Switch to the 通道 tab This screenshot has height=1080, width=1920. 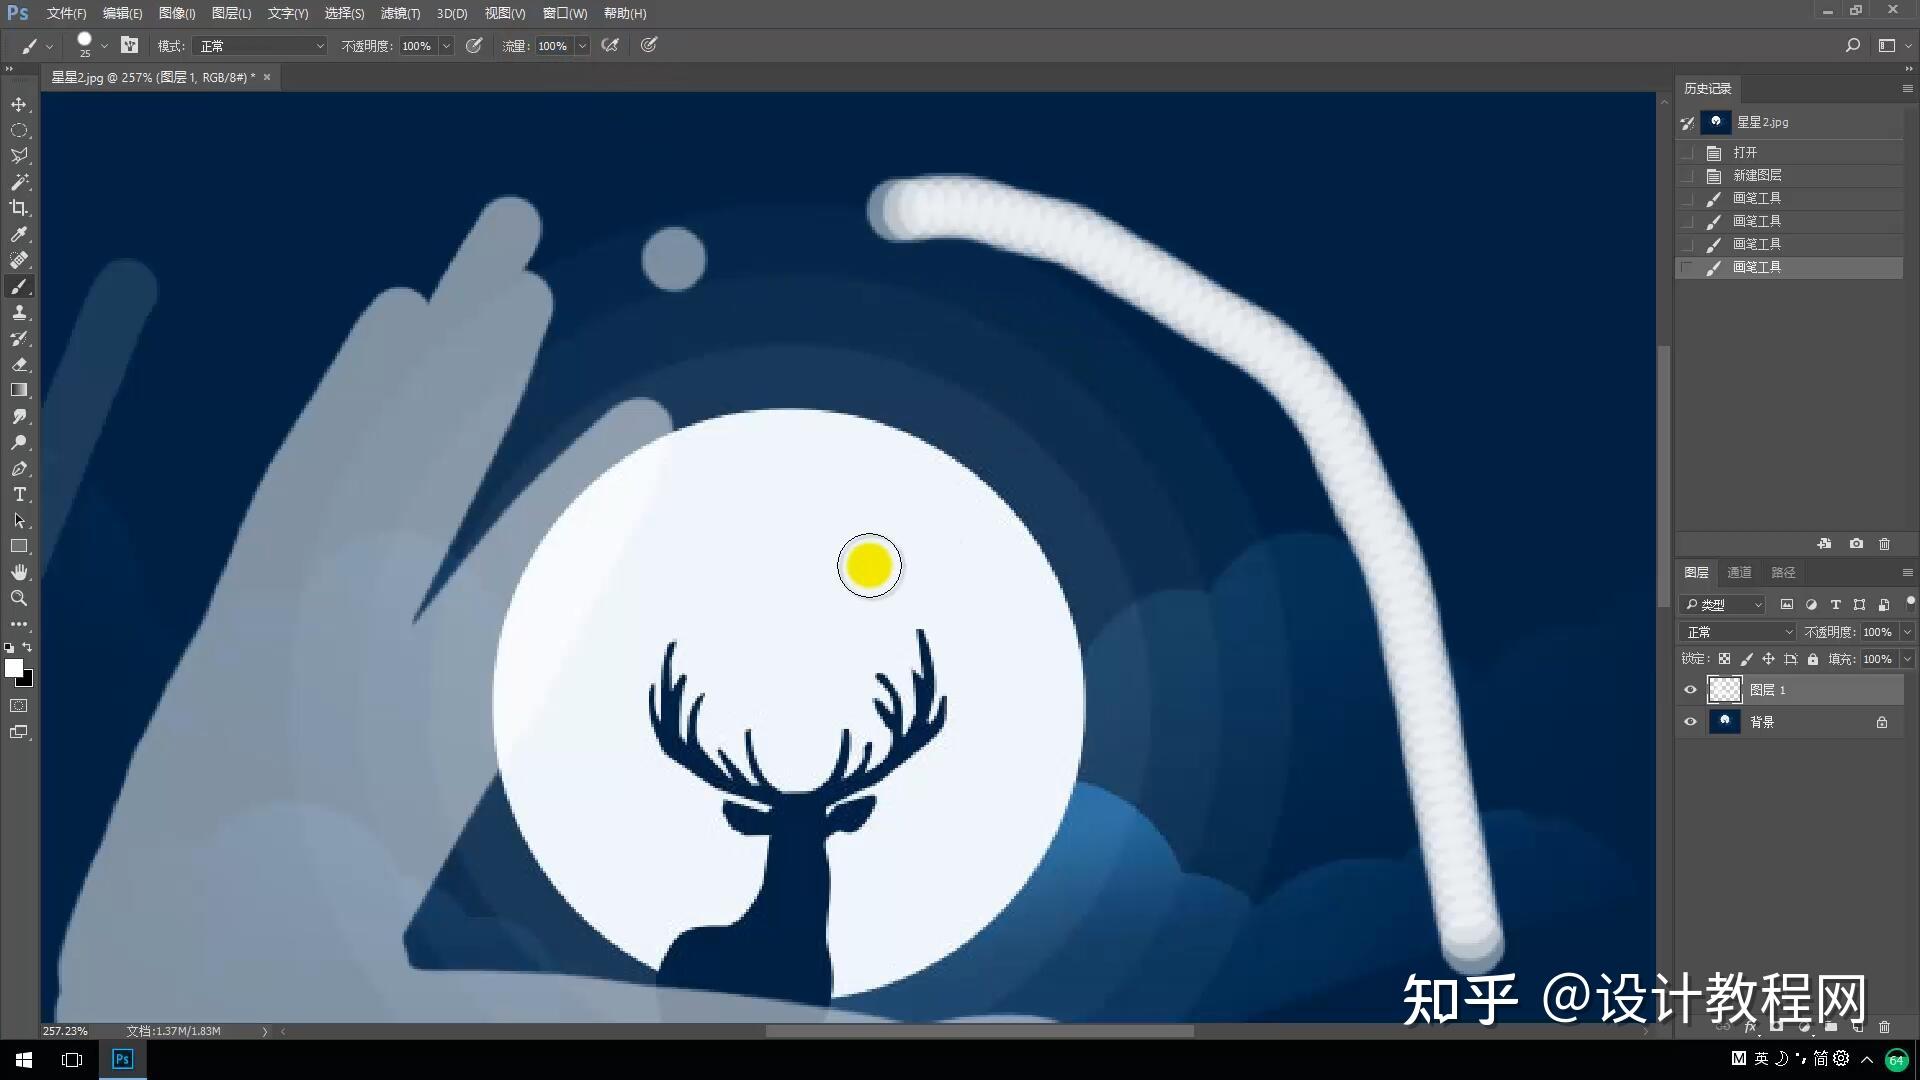click(x=1739, y=572)
